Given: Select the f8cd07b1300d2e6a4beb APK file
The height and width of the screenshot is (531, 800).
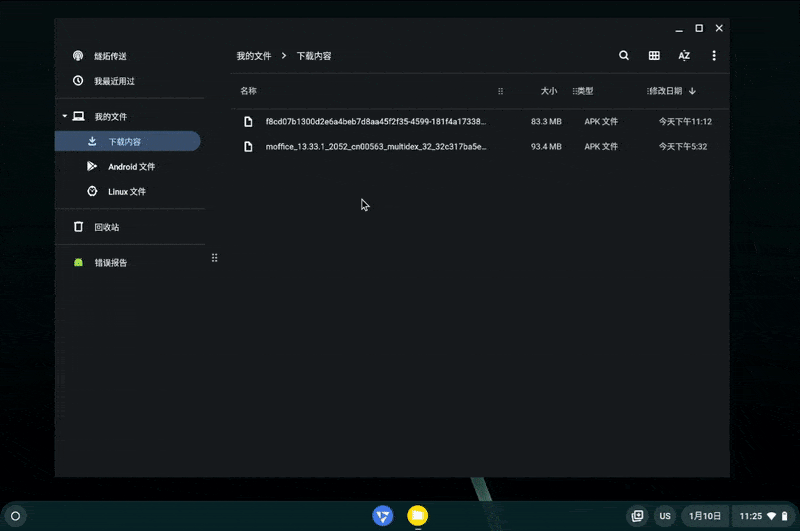Looking at the screenshot, I should (480, 121).
